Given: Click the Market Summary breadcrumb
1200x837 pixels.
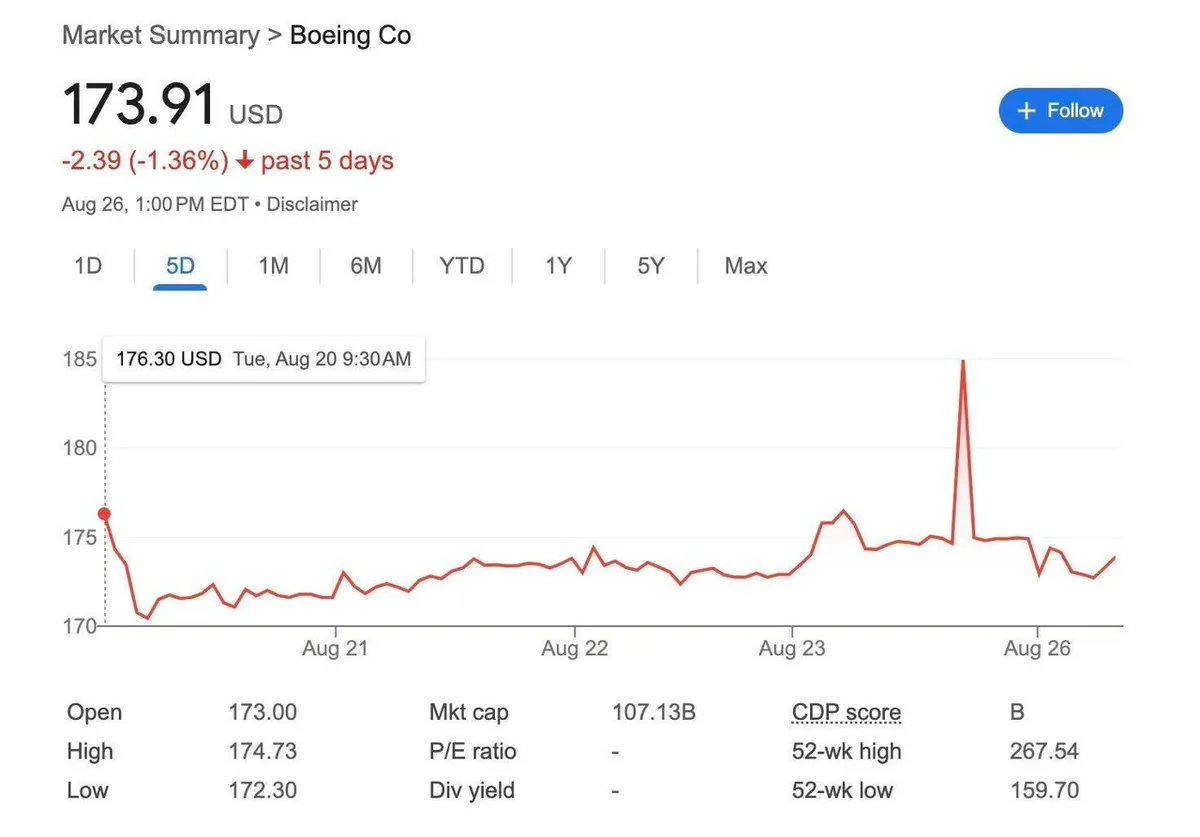Looking at the screenshot, I should point(160,35).
